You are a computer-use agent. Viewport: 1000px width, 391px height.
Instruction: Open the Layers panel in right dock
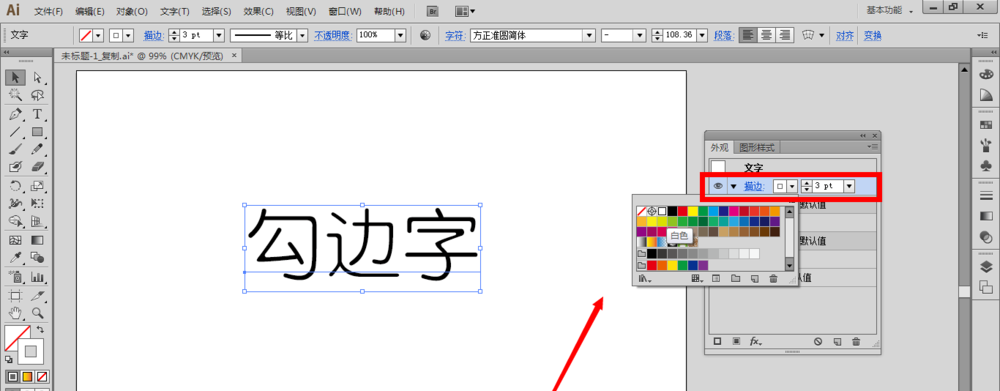click(x=986, y=267)
